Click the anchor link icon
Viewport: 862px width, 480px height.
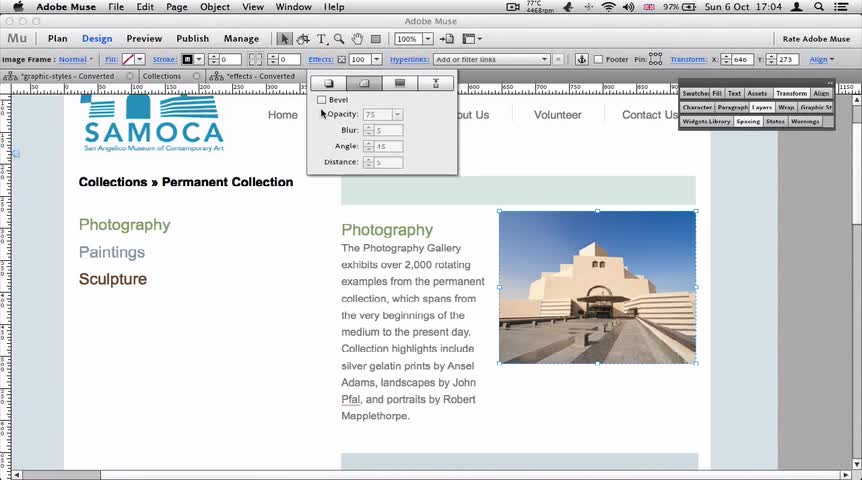point(582,60)
